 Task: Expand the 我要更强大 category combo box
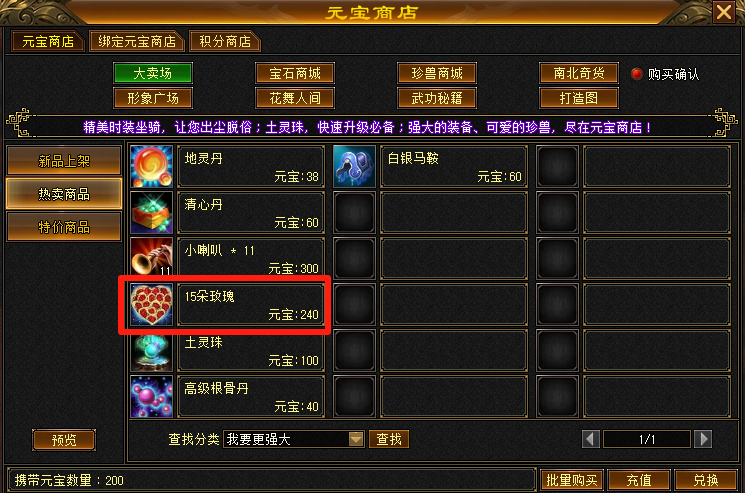tap(294, 439)
